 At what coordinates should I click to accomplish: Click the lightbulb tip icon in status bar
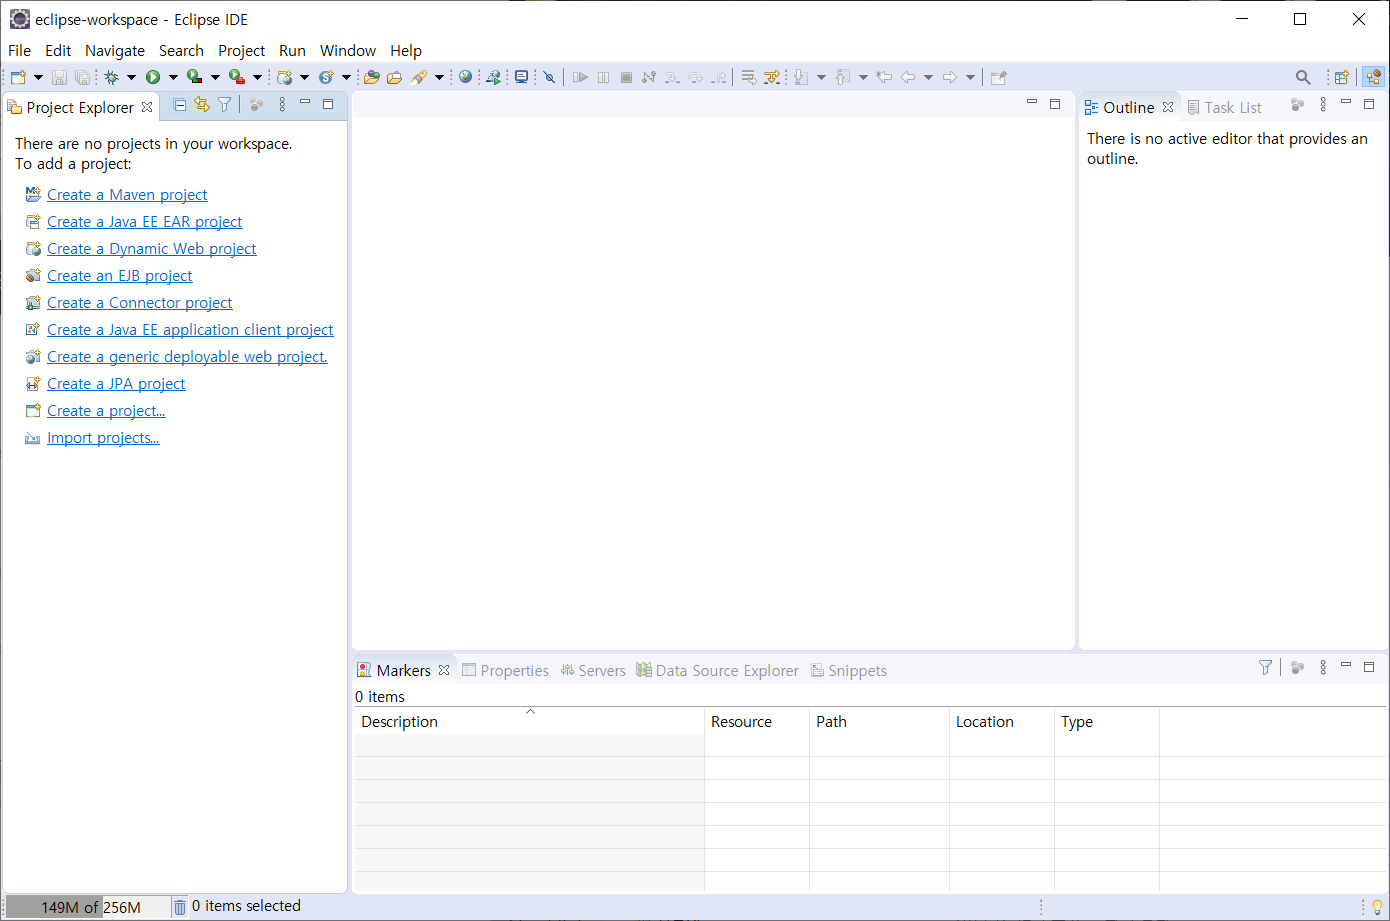tap(1377, 907)
